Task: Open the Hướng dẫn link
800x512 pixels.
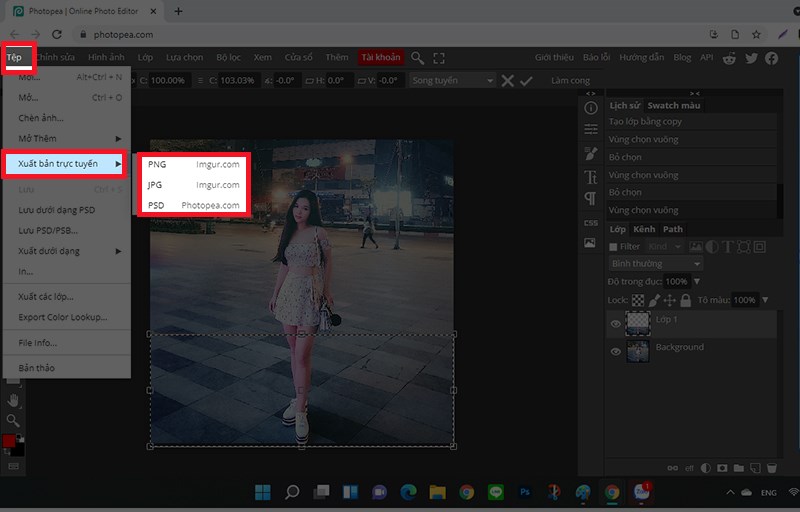Action: click(641, 58)
